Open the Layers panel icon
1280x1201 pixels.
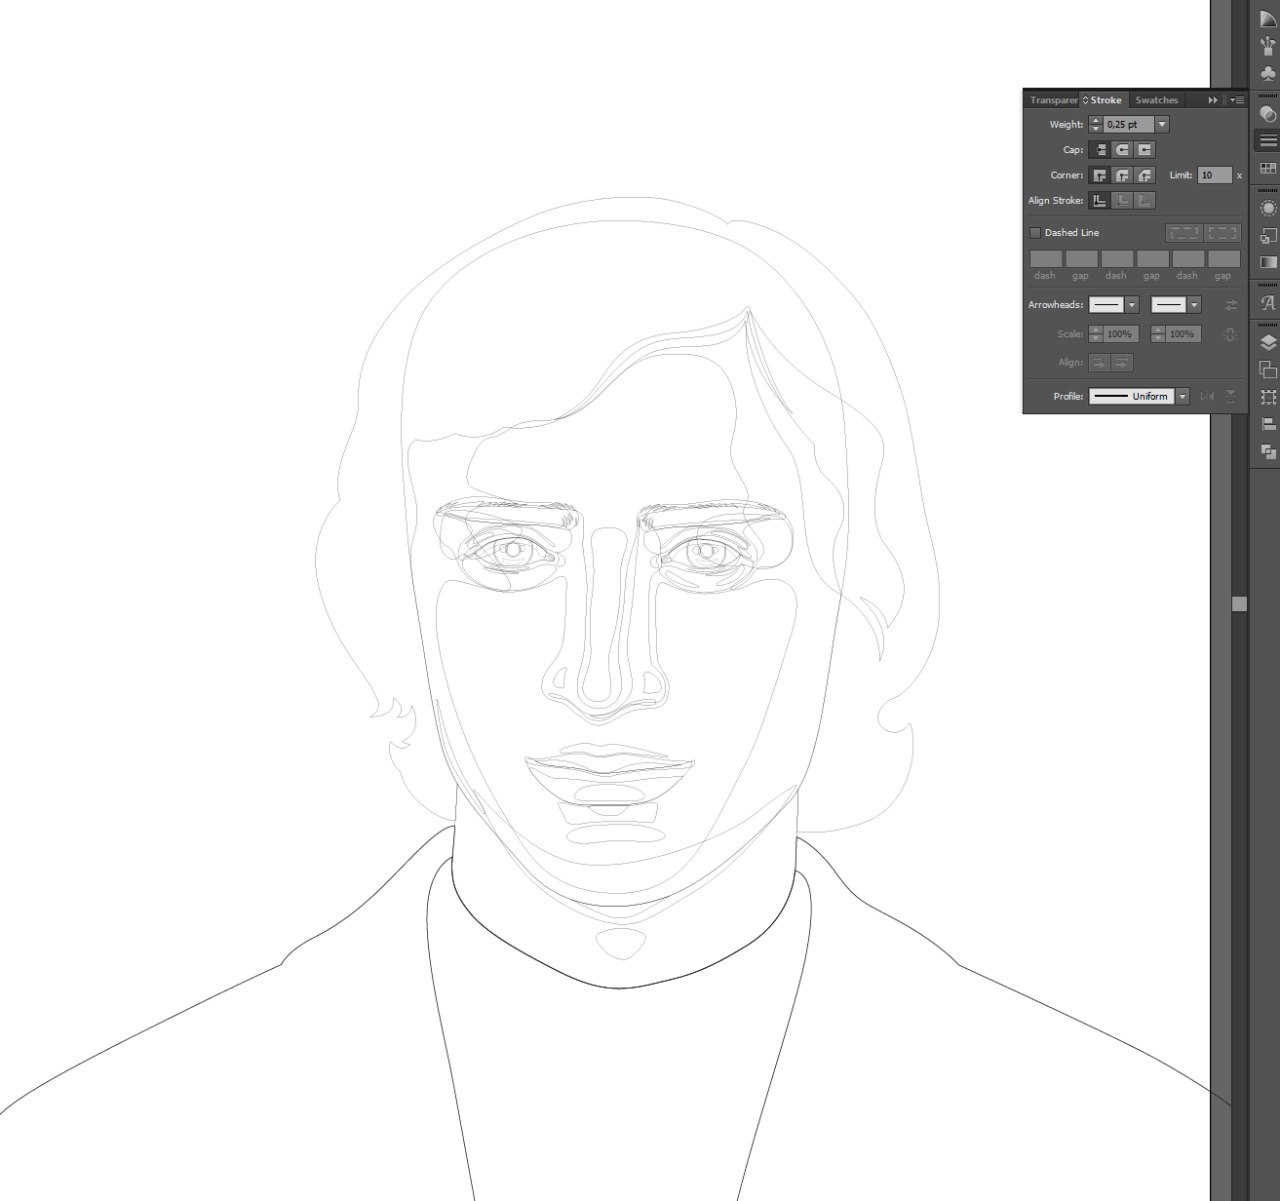1268,342
